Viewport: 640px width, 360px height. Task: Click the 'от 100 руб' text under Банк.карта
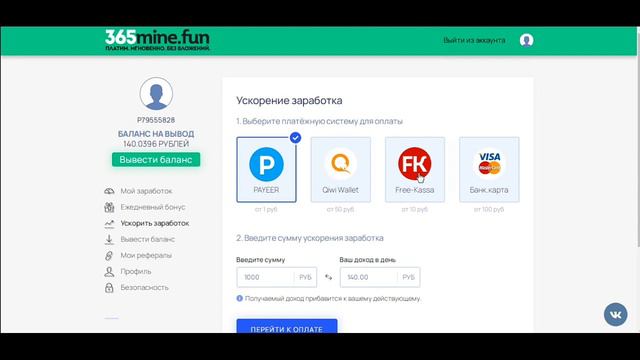489,209
